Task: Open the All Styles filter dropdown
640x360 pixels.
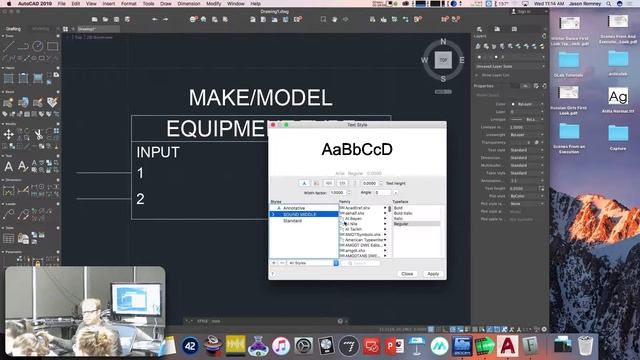Action: [313, 263]
